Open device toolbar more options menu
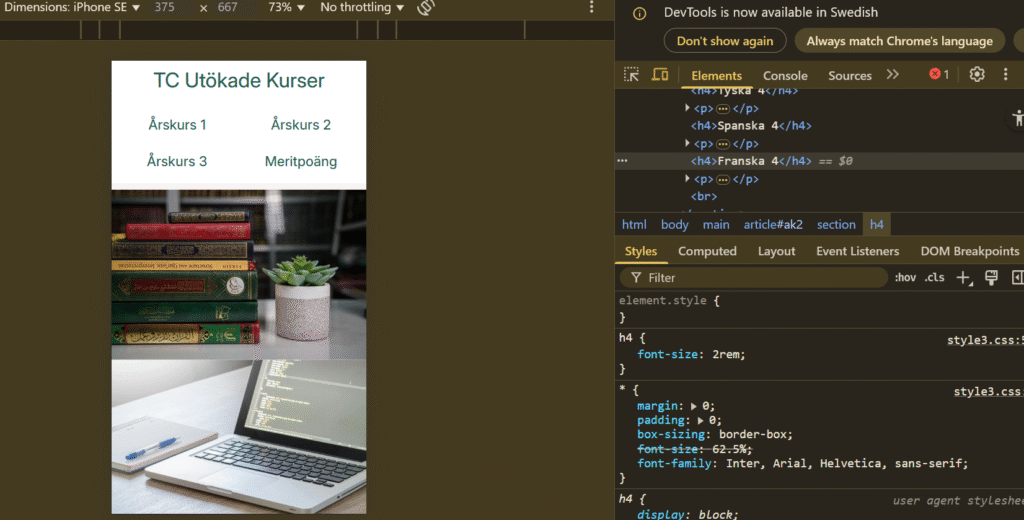Screen dimensions: 1024x520 (x=591, y=7)
